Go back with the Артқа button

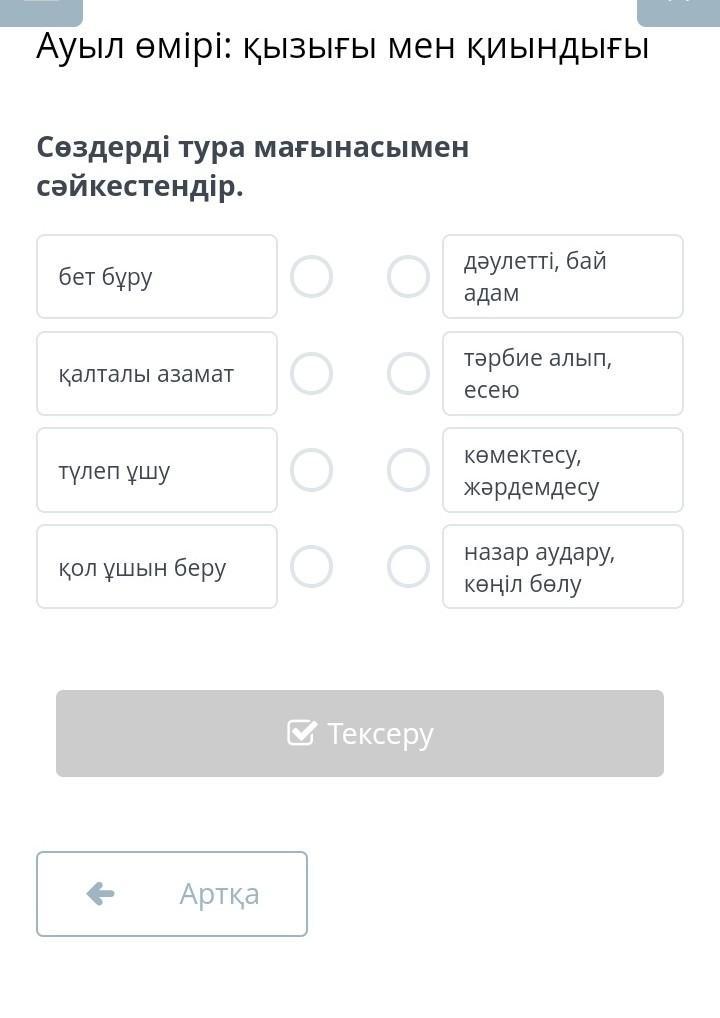(172, 894)
